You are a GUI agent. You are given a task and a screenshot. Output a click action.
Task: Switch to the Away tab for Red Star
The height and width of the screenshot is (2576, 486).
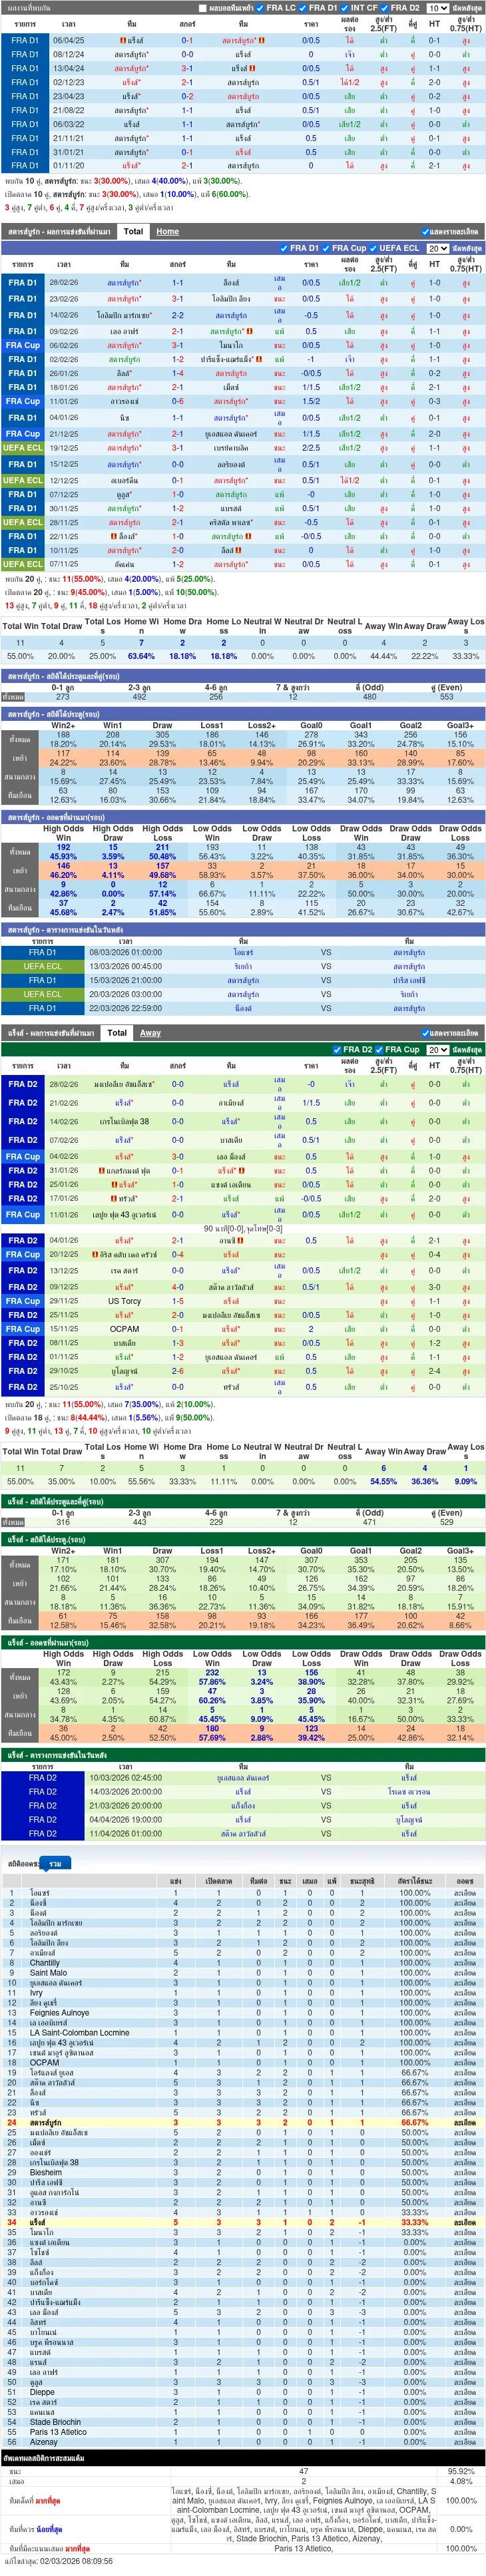(x=150, y=1033)
